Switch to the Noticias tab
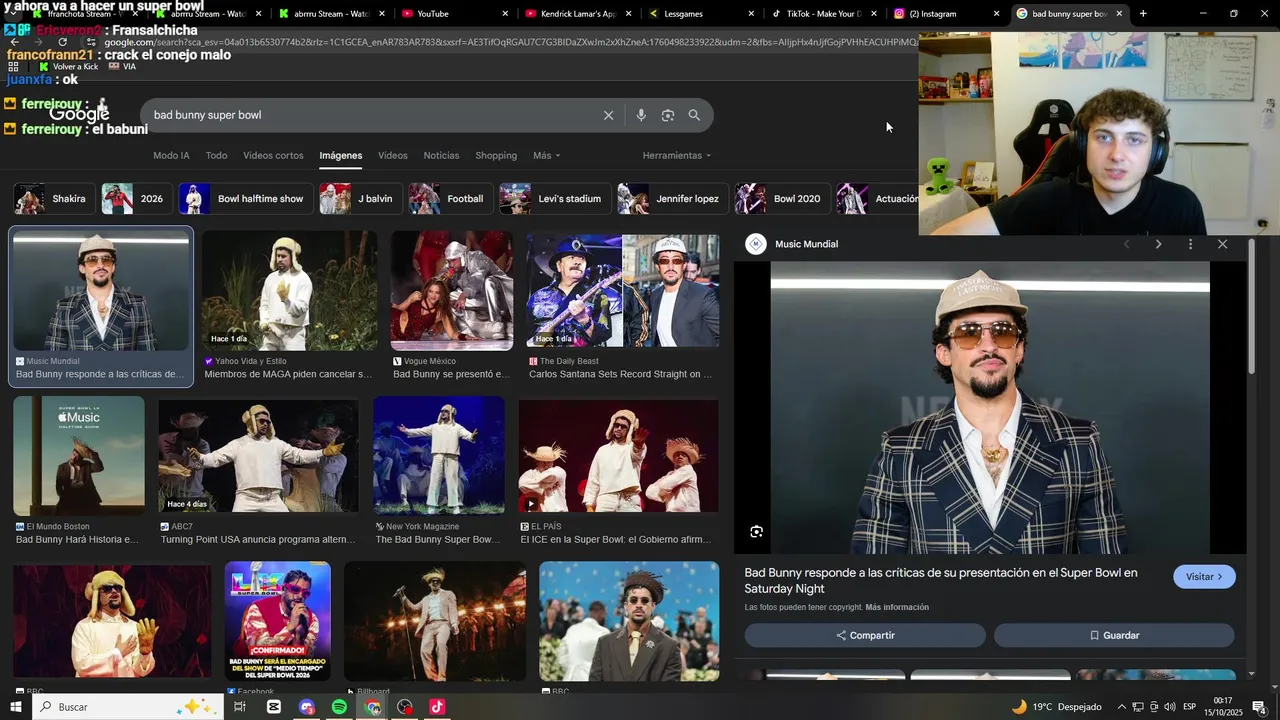 (441, 156)
